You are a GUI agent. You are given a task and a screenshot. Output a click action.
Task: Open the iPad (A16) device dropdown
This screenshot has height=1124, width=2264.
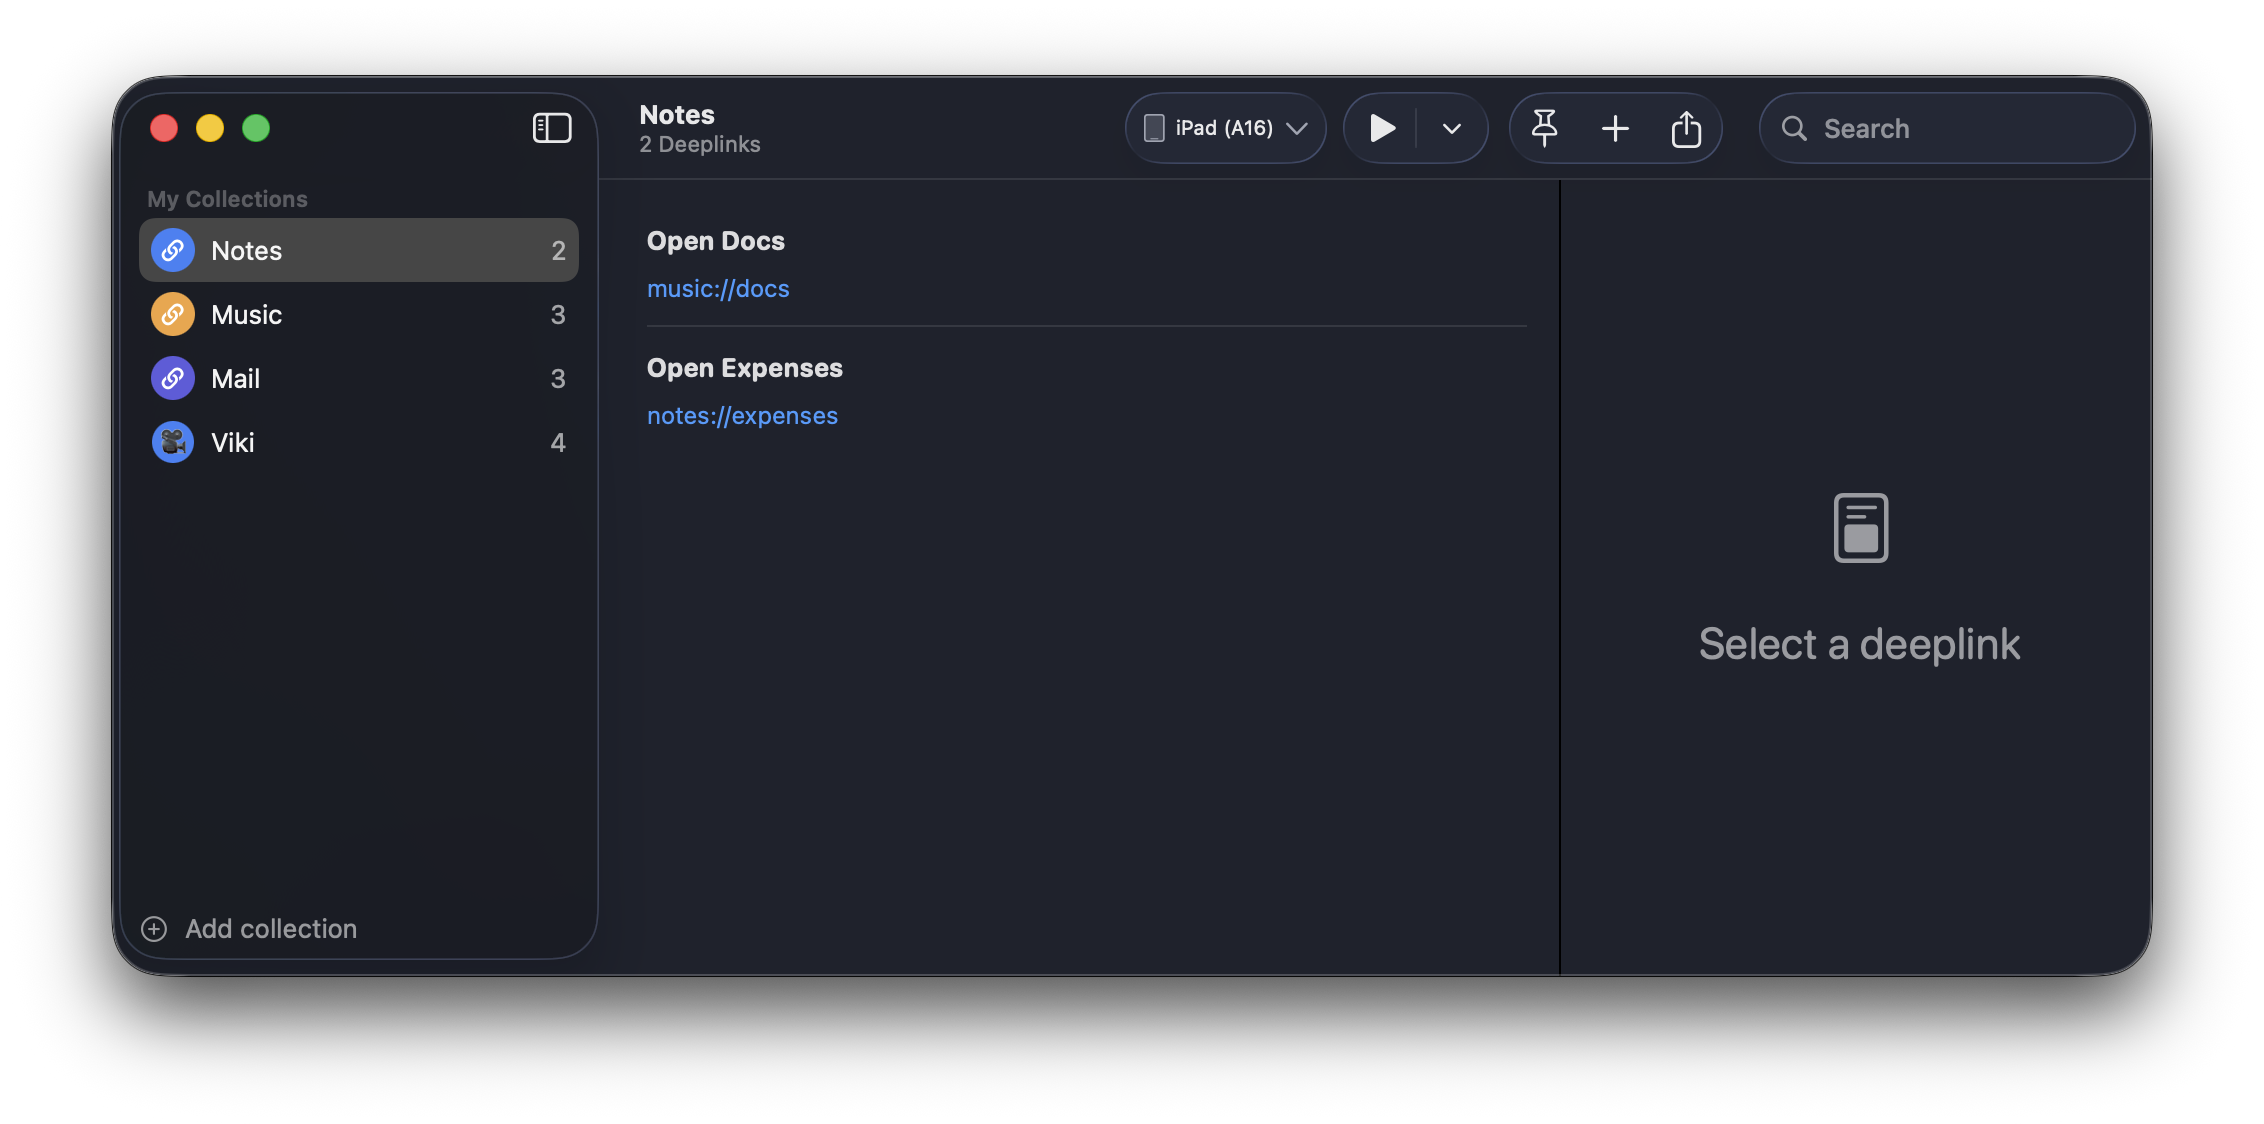pos(1226,128)
